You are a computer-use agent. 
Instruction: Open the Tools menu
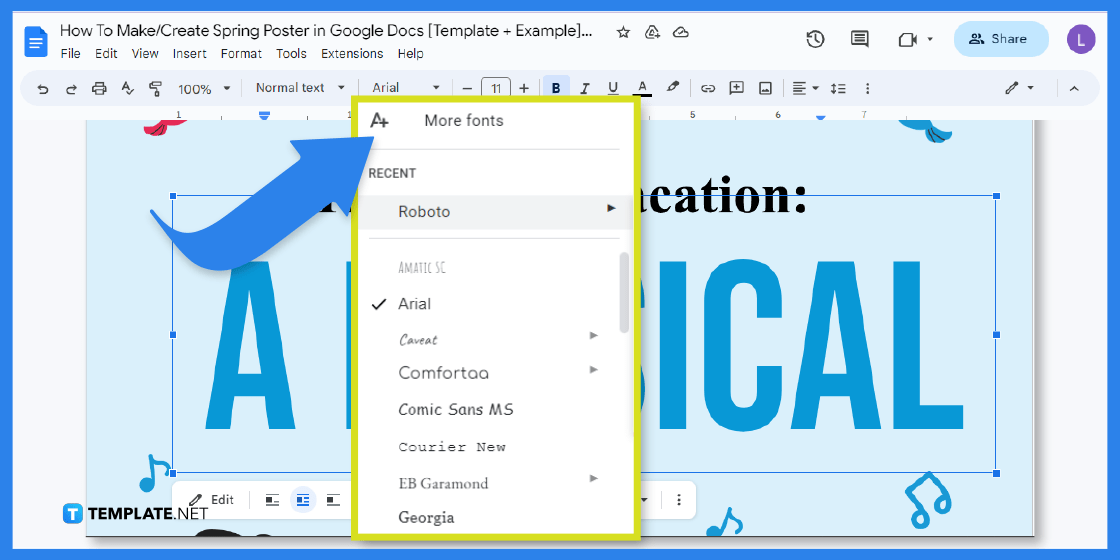pos(291,54)
